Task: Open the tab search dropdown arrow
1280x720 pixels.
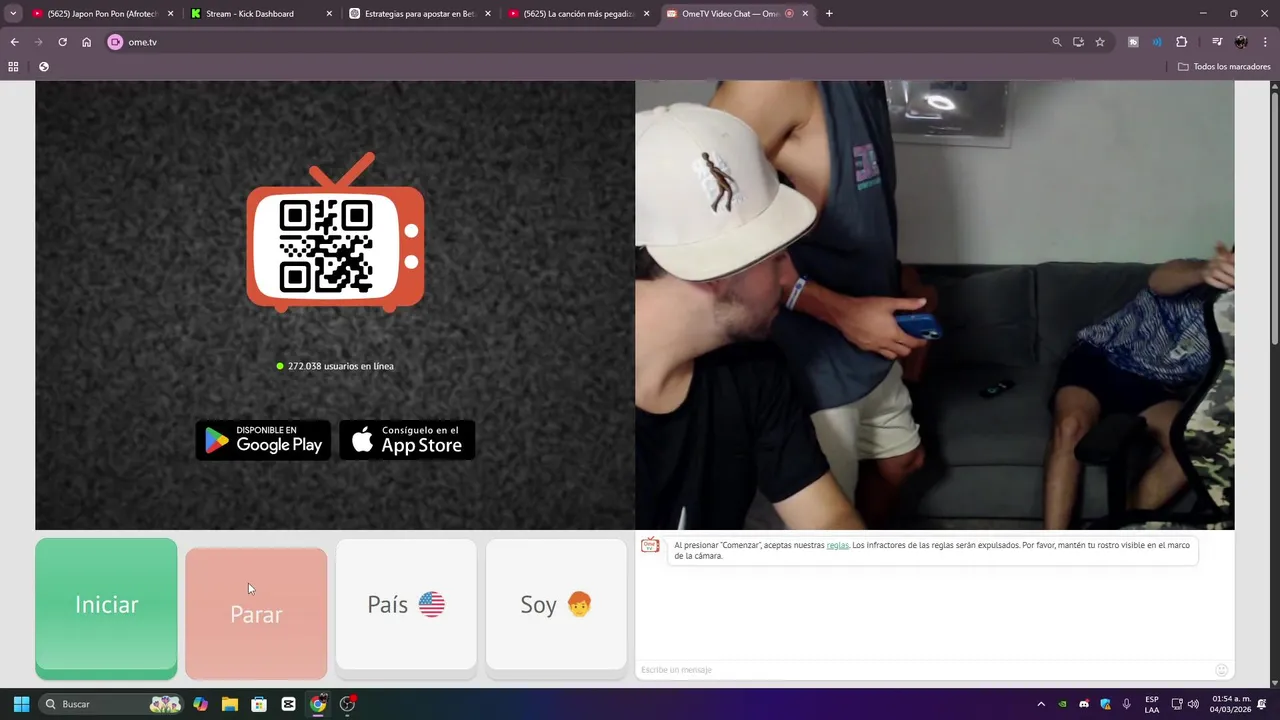Action: click(13, 13)
